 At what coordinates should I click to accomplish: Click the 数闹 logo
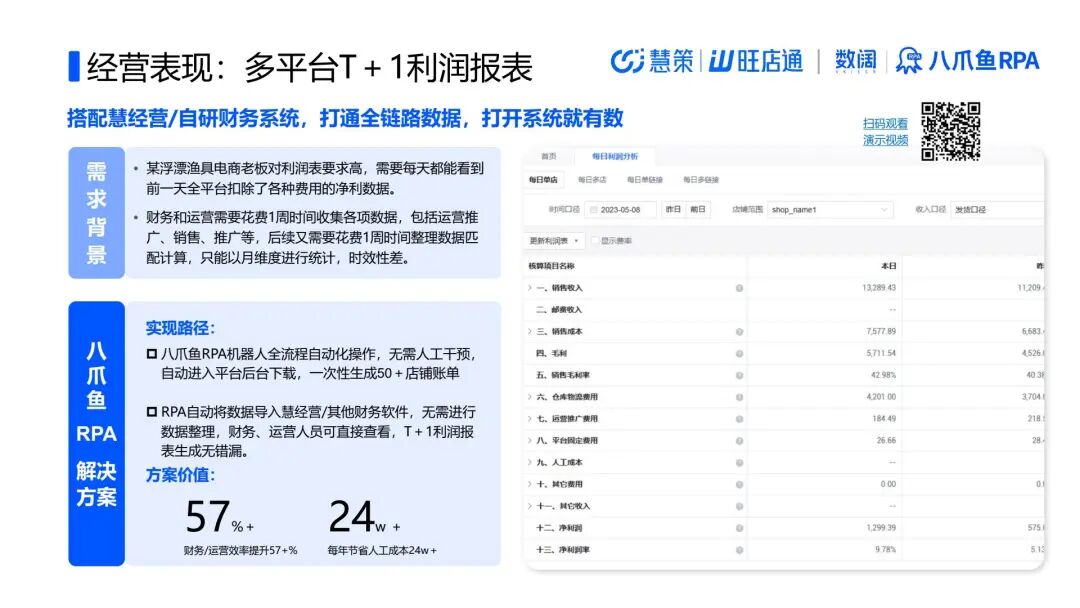855,61
